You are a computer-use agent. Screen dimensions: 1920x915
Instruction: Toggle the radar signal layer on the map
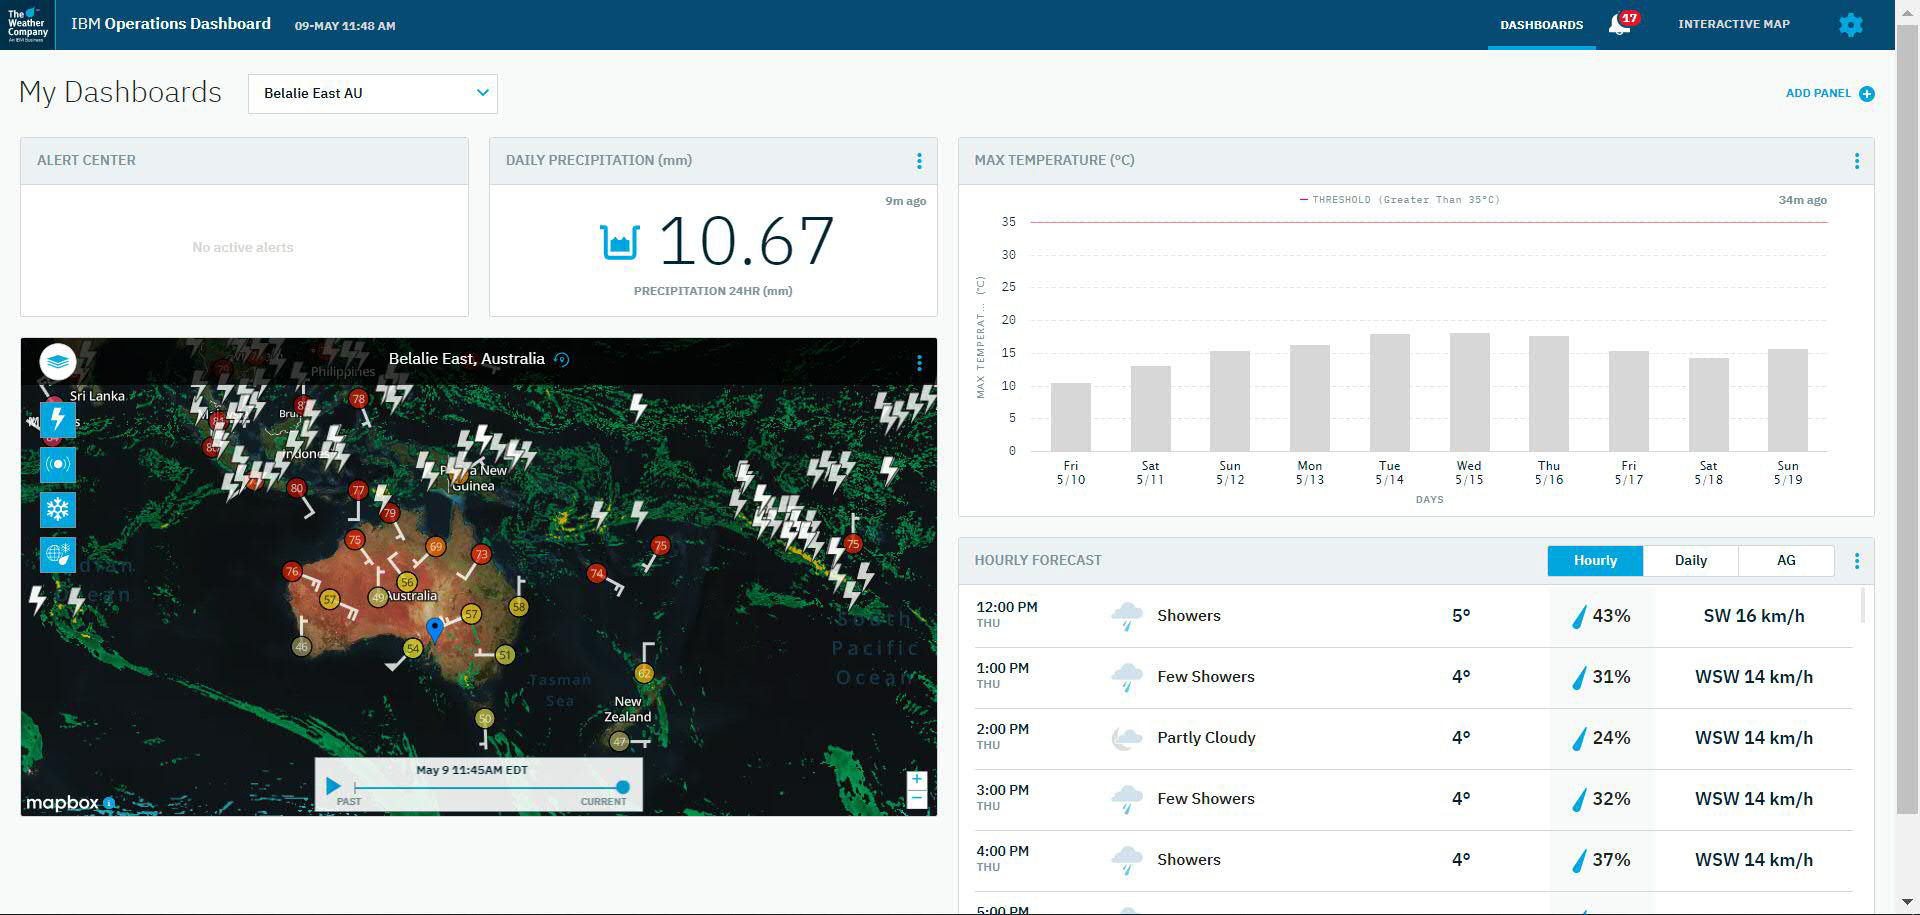(x=58, y=465)
